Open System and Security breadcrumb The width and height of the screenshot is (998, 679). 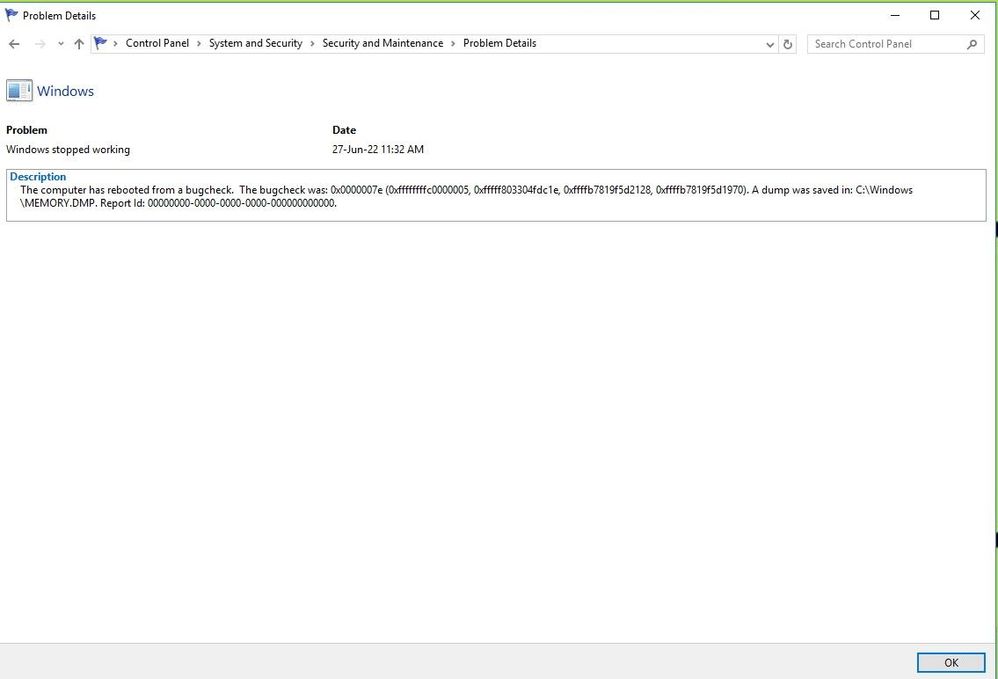[255, 43]
